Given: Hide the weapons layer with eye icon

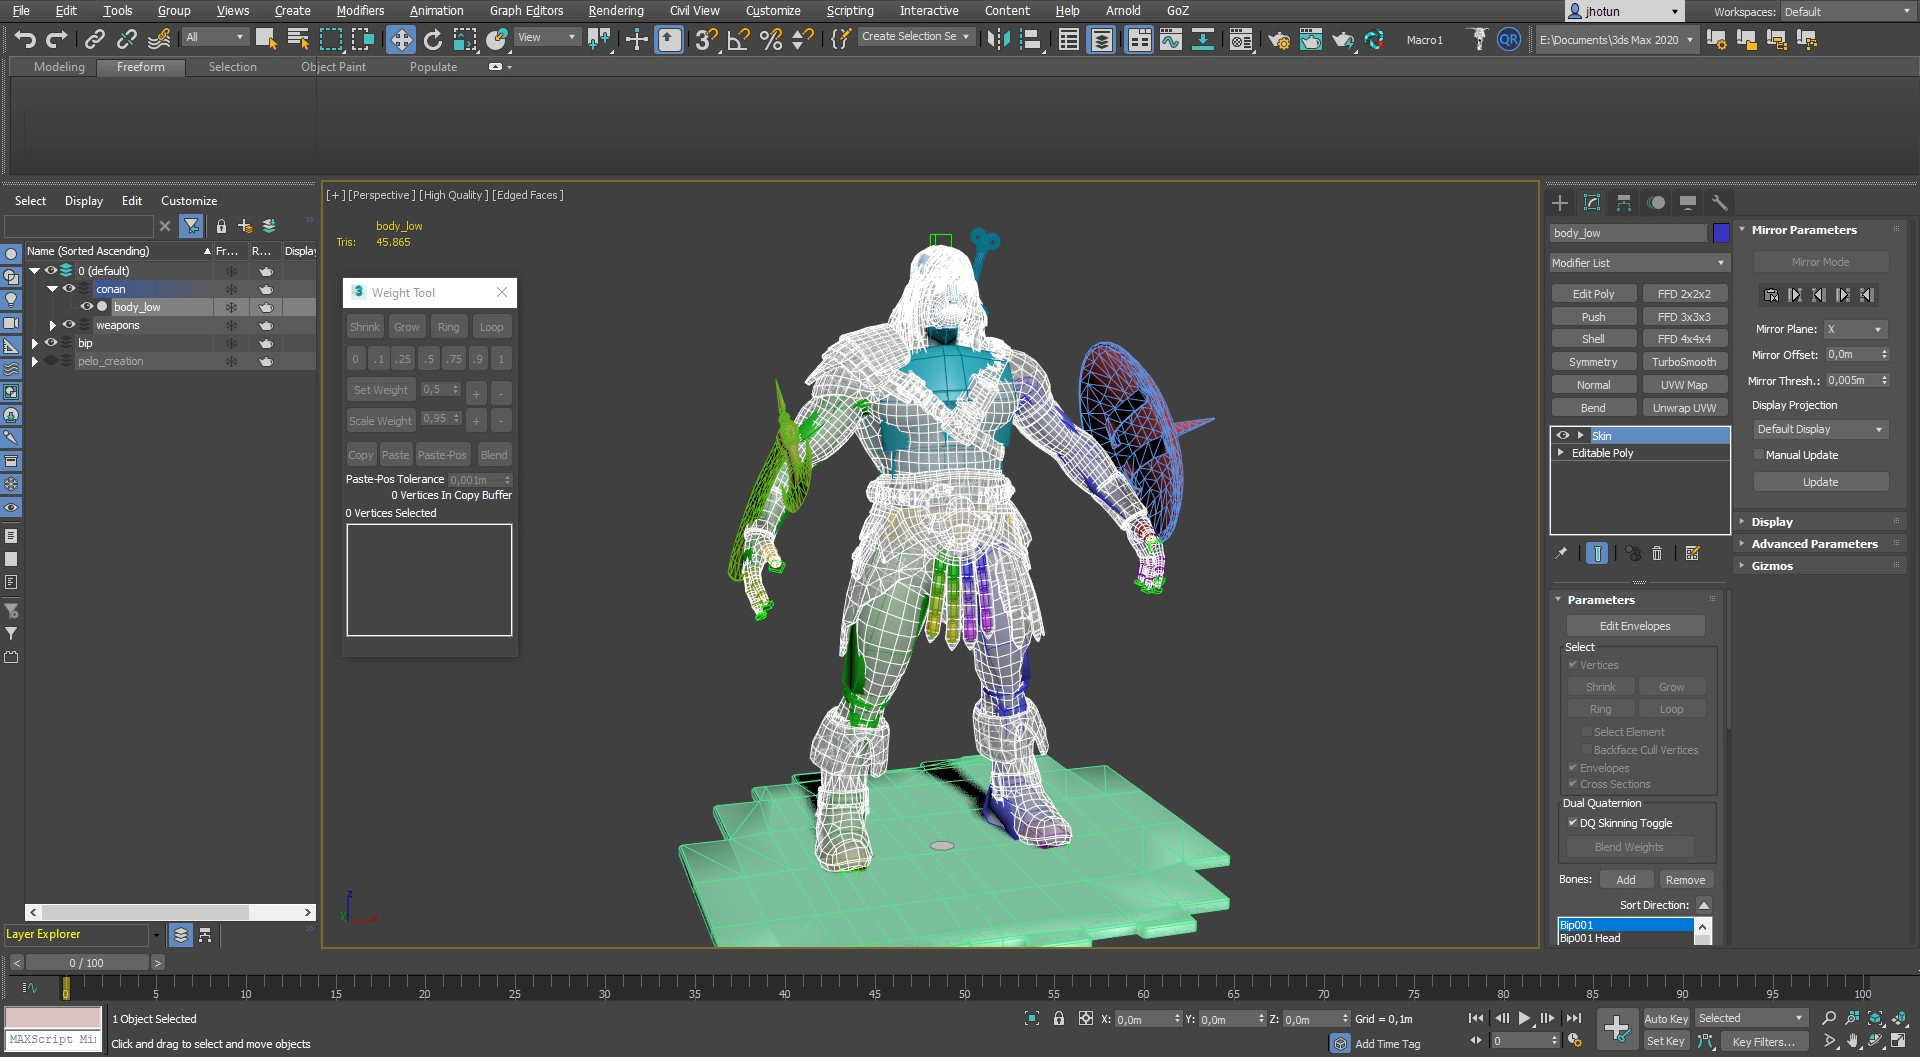Looking at the screenshot, I should point(69,325).
